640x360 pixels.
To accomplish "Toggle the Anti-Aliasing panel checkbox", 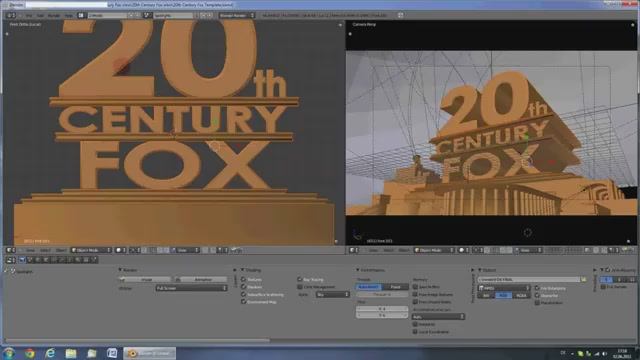I will (608, 270).
